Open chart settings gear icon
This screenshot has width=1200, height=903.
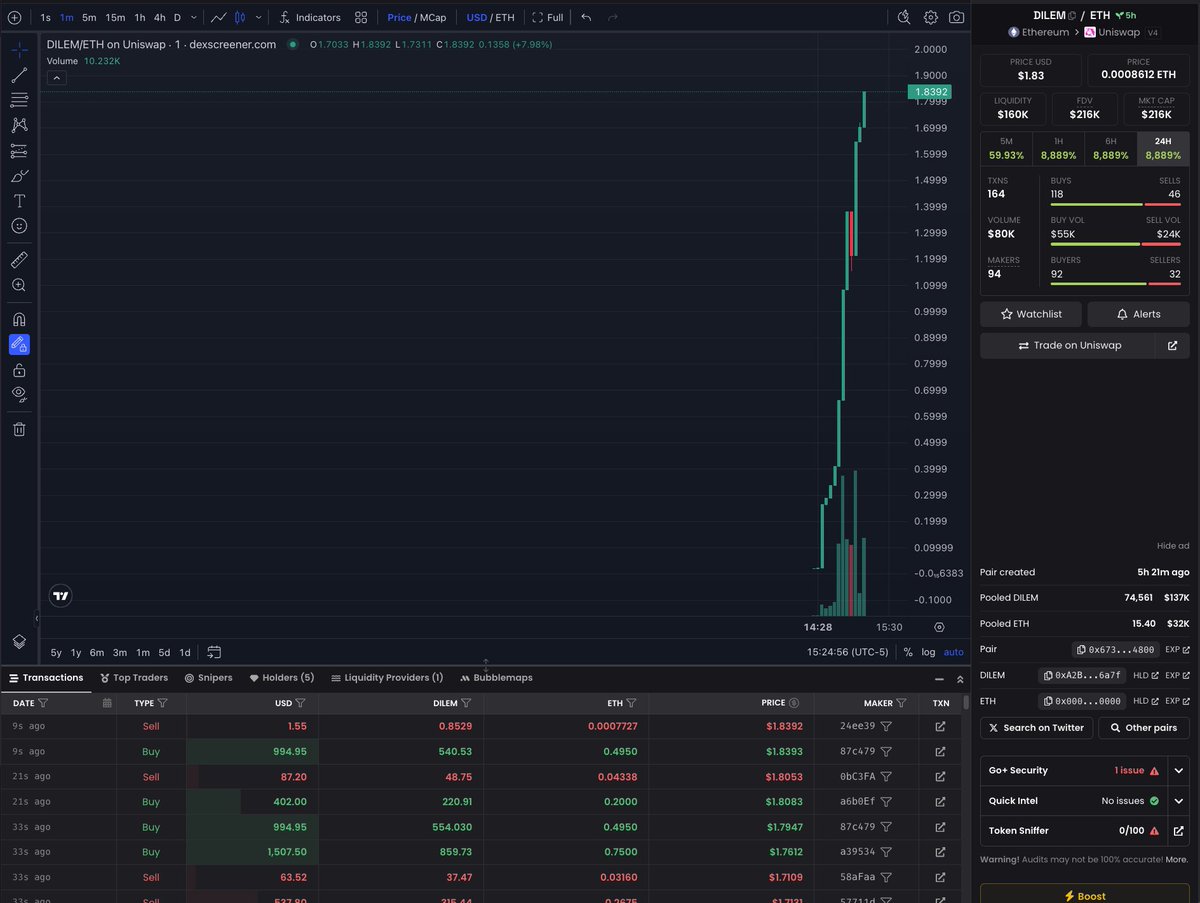(x=931, y=17)
